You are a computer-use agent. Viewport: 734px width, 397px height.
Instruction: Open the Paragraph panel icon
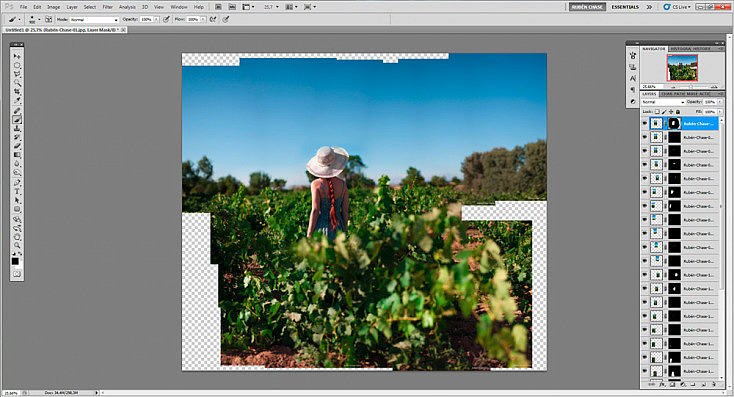[633, 90]
